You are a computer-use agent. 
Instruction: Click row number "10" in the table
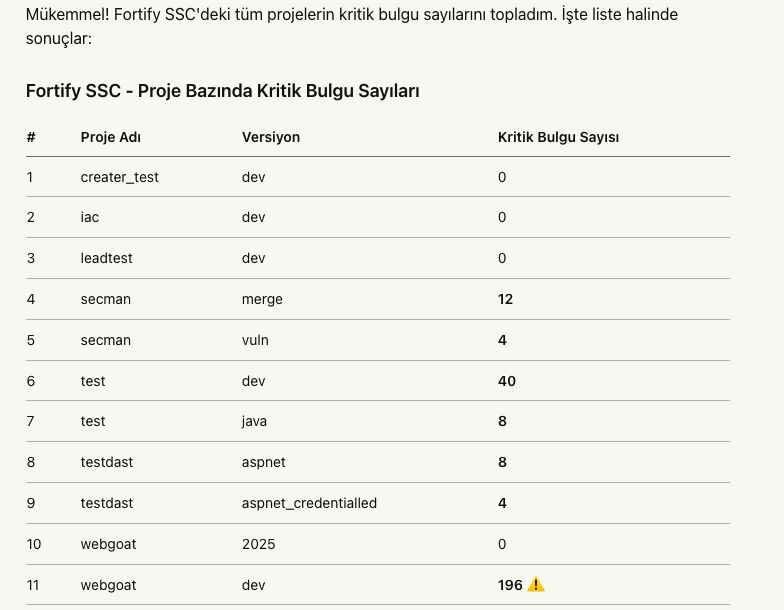[x=34, y=544]
